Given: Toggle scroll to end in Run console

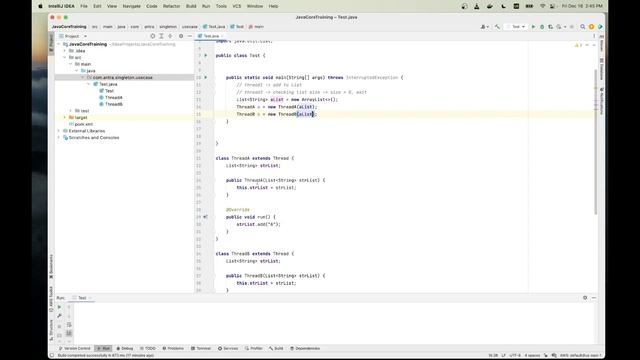Looking at the screenshot, I should (69, 333).
